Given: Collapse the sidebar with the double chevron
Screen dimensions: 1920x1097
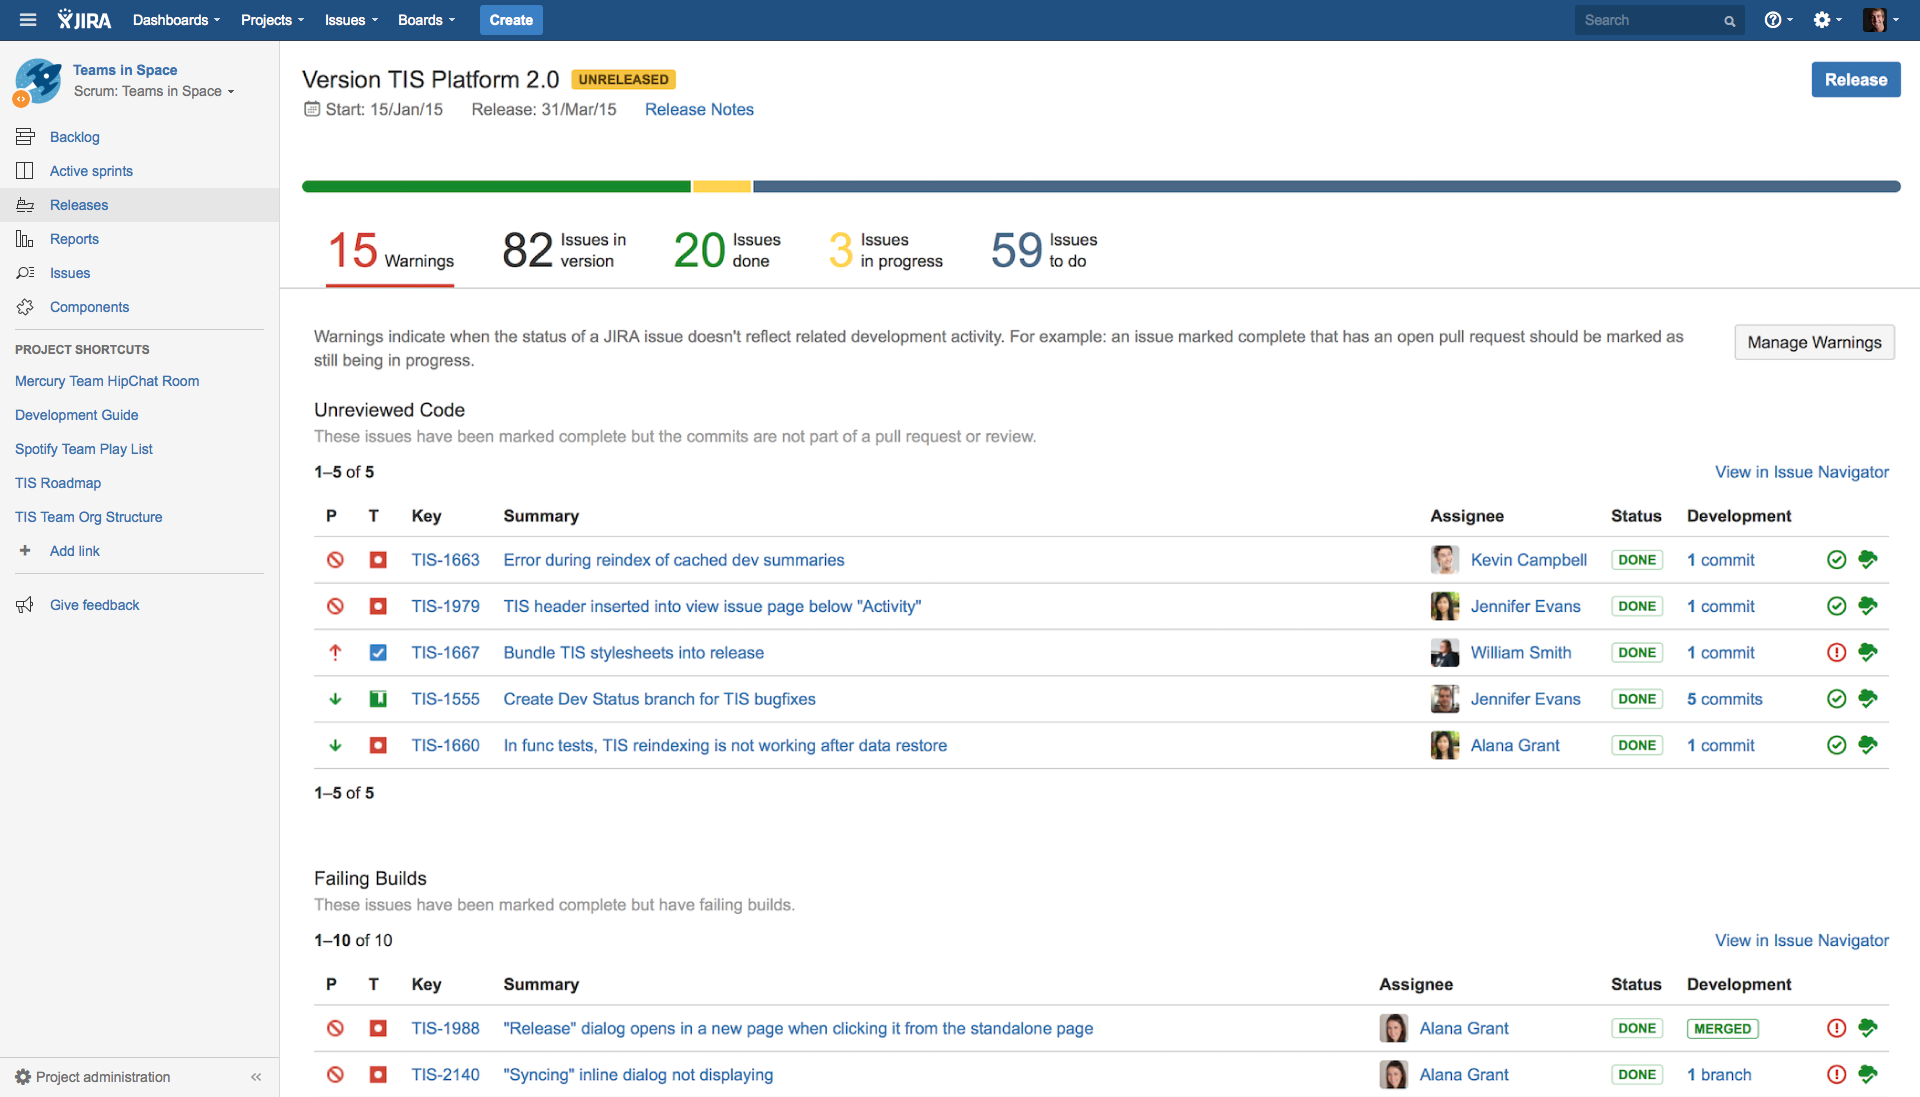Looking at the screenshot, I should [256, 1077].
